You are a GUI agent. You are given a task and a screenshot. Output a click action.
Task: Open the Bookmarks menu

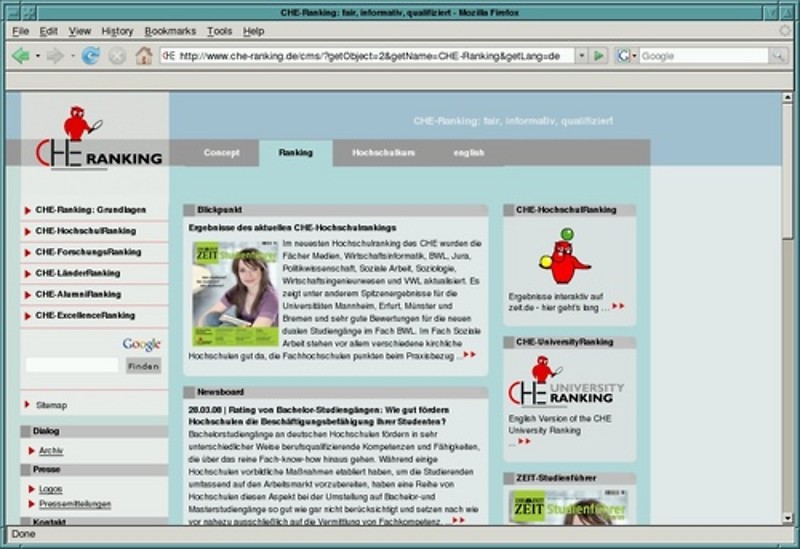[170, 31]
